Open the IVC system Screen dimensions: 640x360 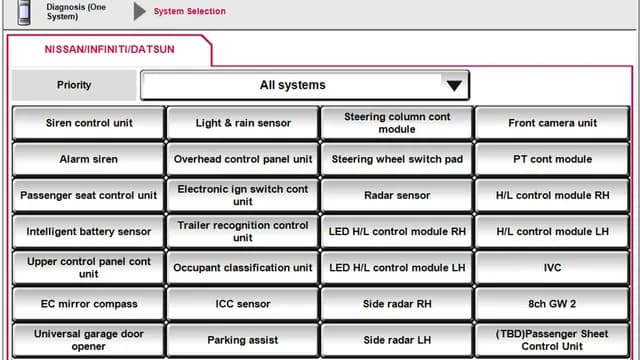(552, 268)
